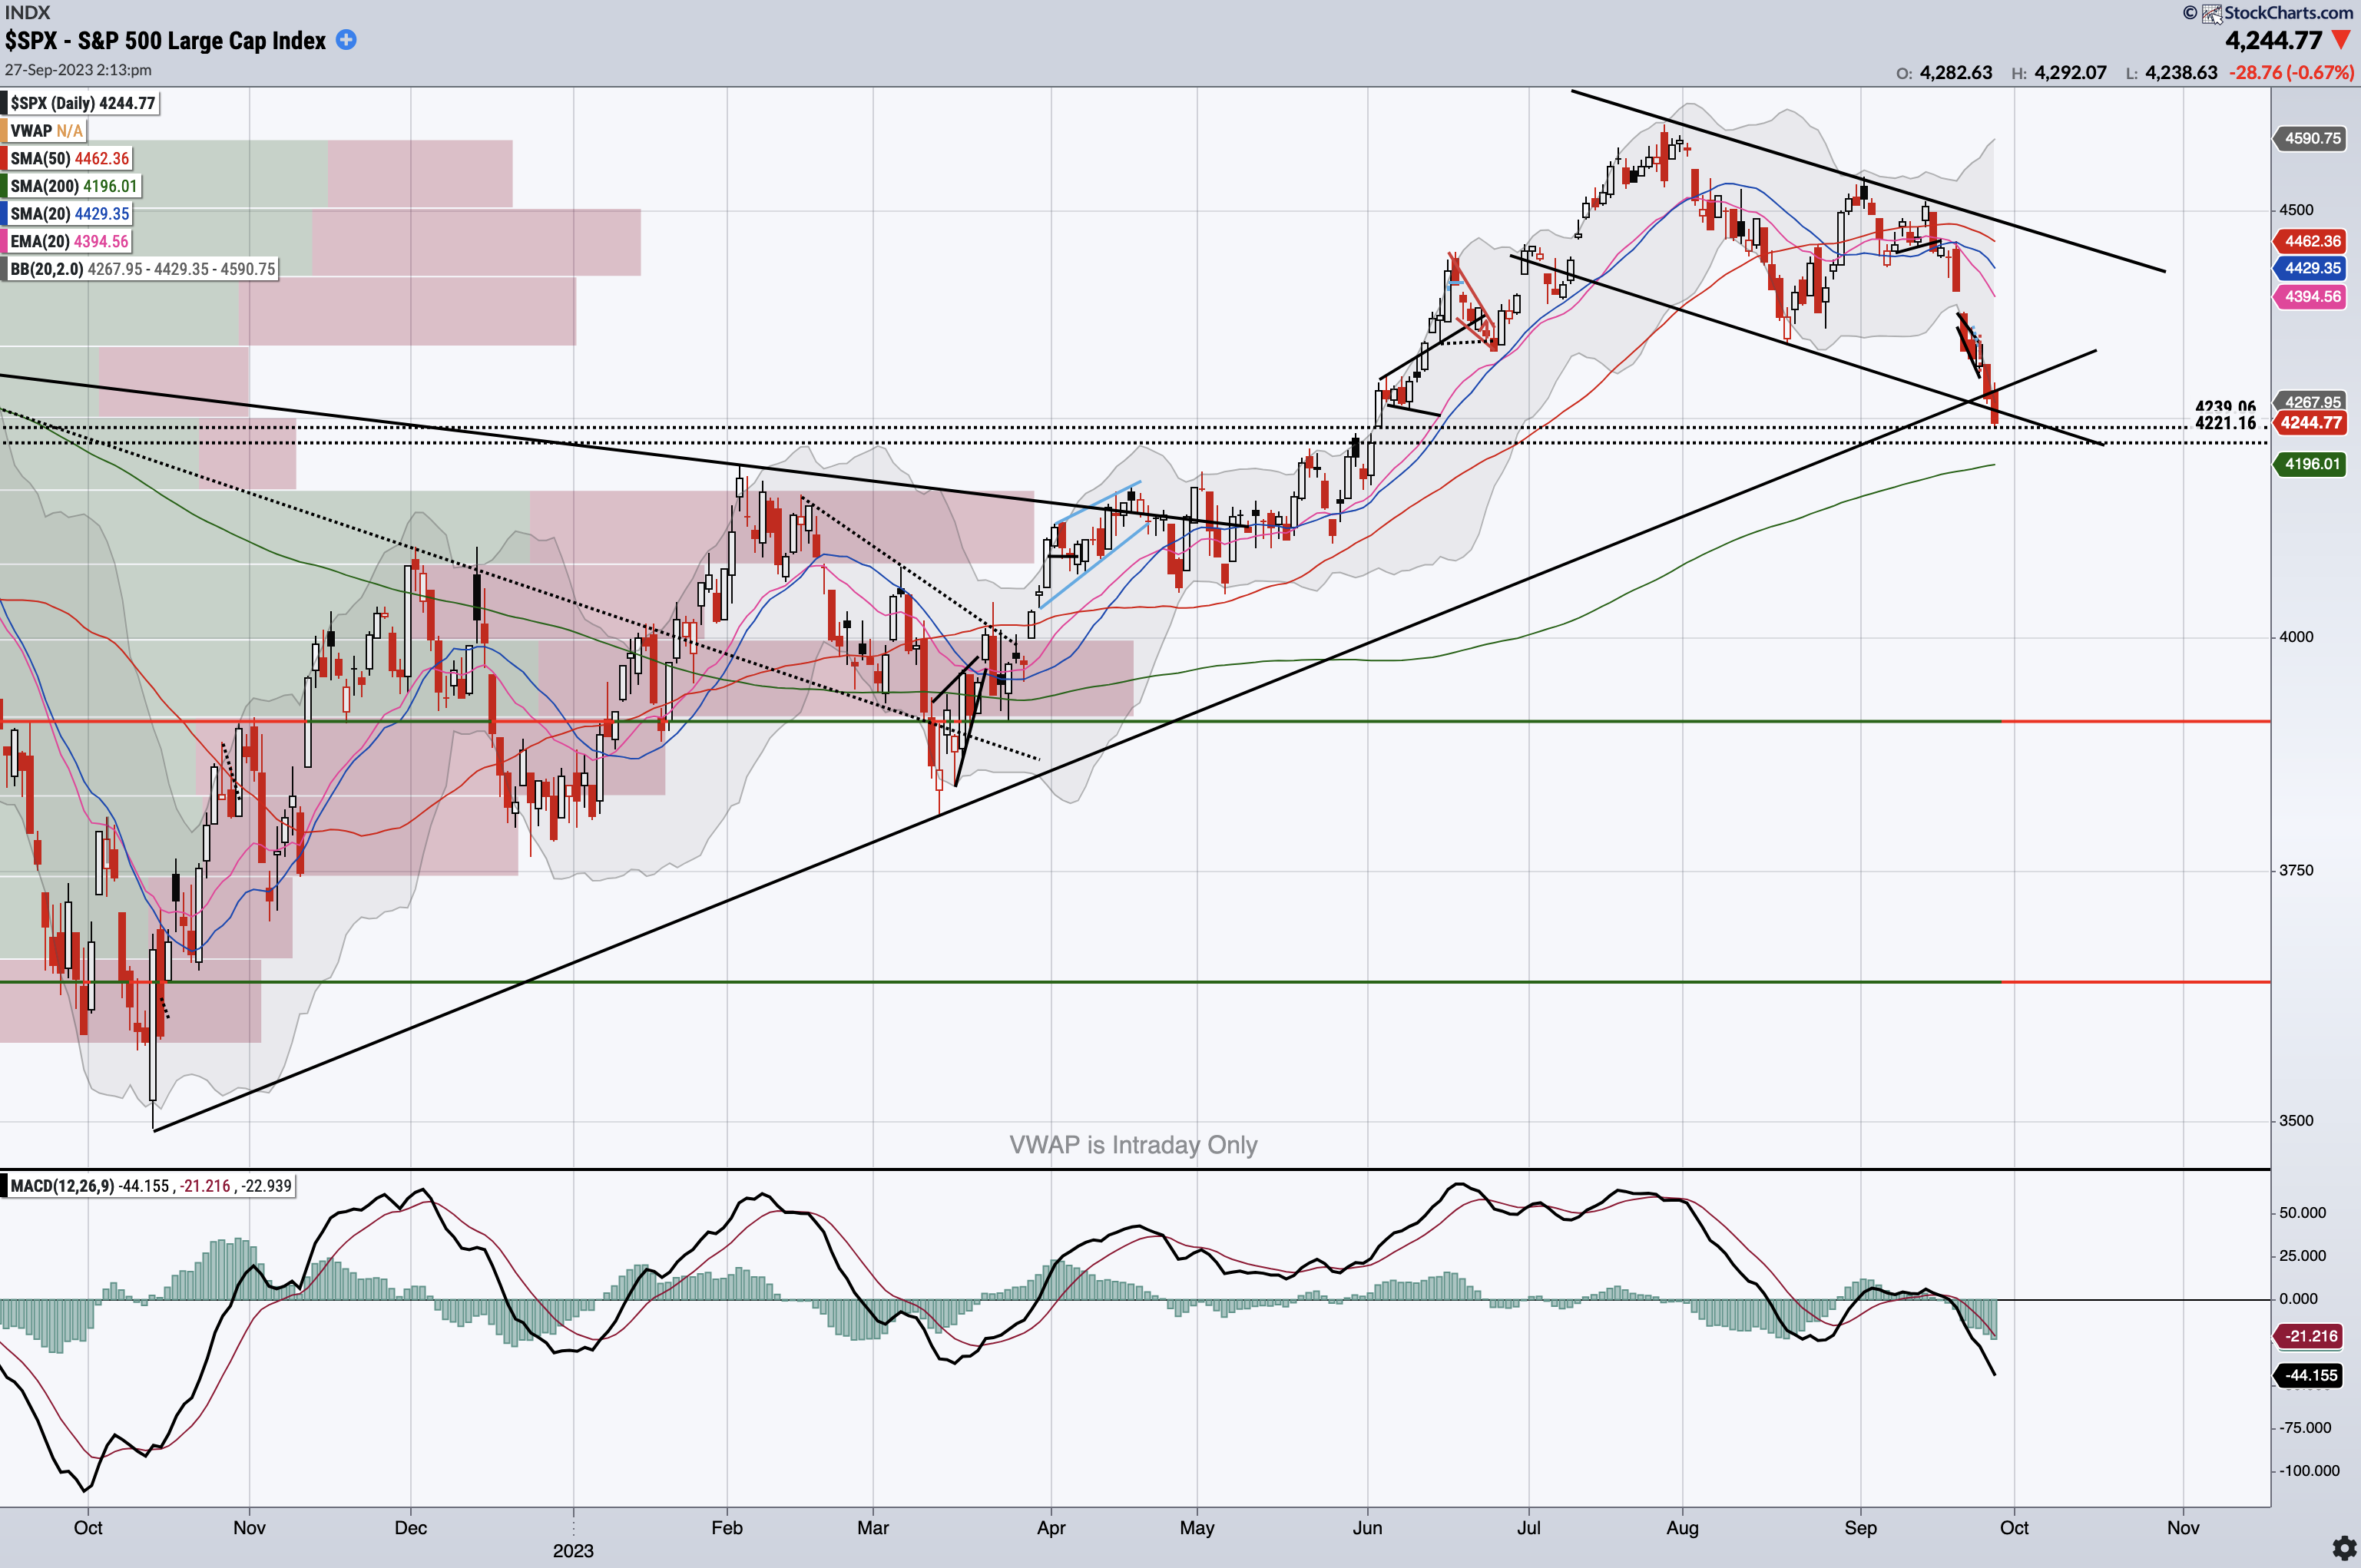Image resolution: width=2361 pixels, height=1568 pixels.
Task: Click the red 4244.77 last price tag
Action: tap(2311, 422)
